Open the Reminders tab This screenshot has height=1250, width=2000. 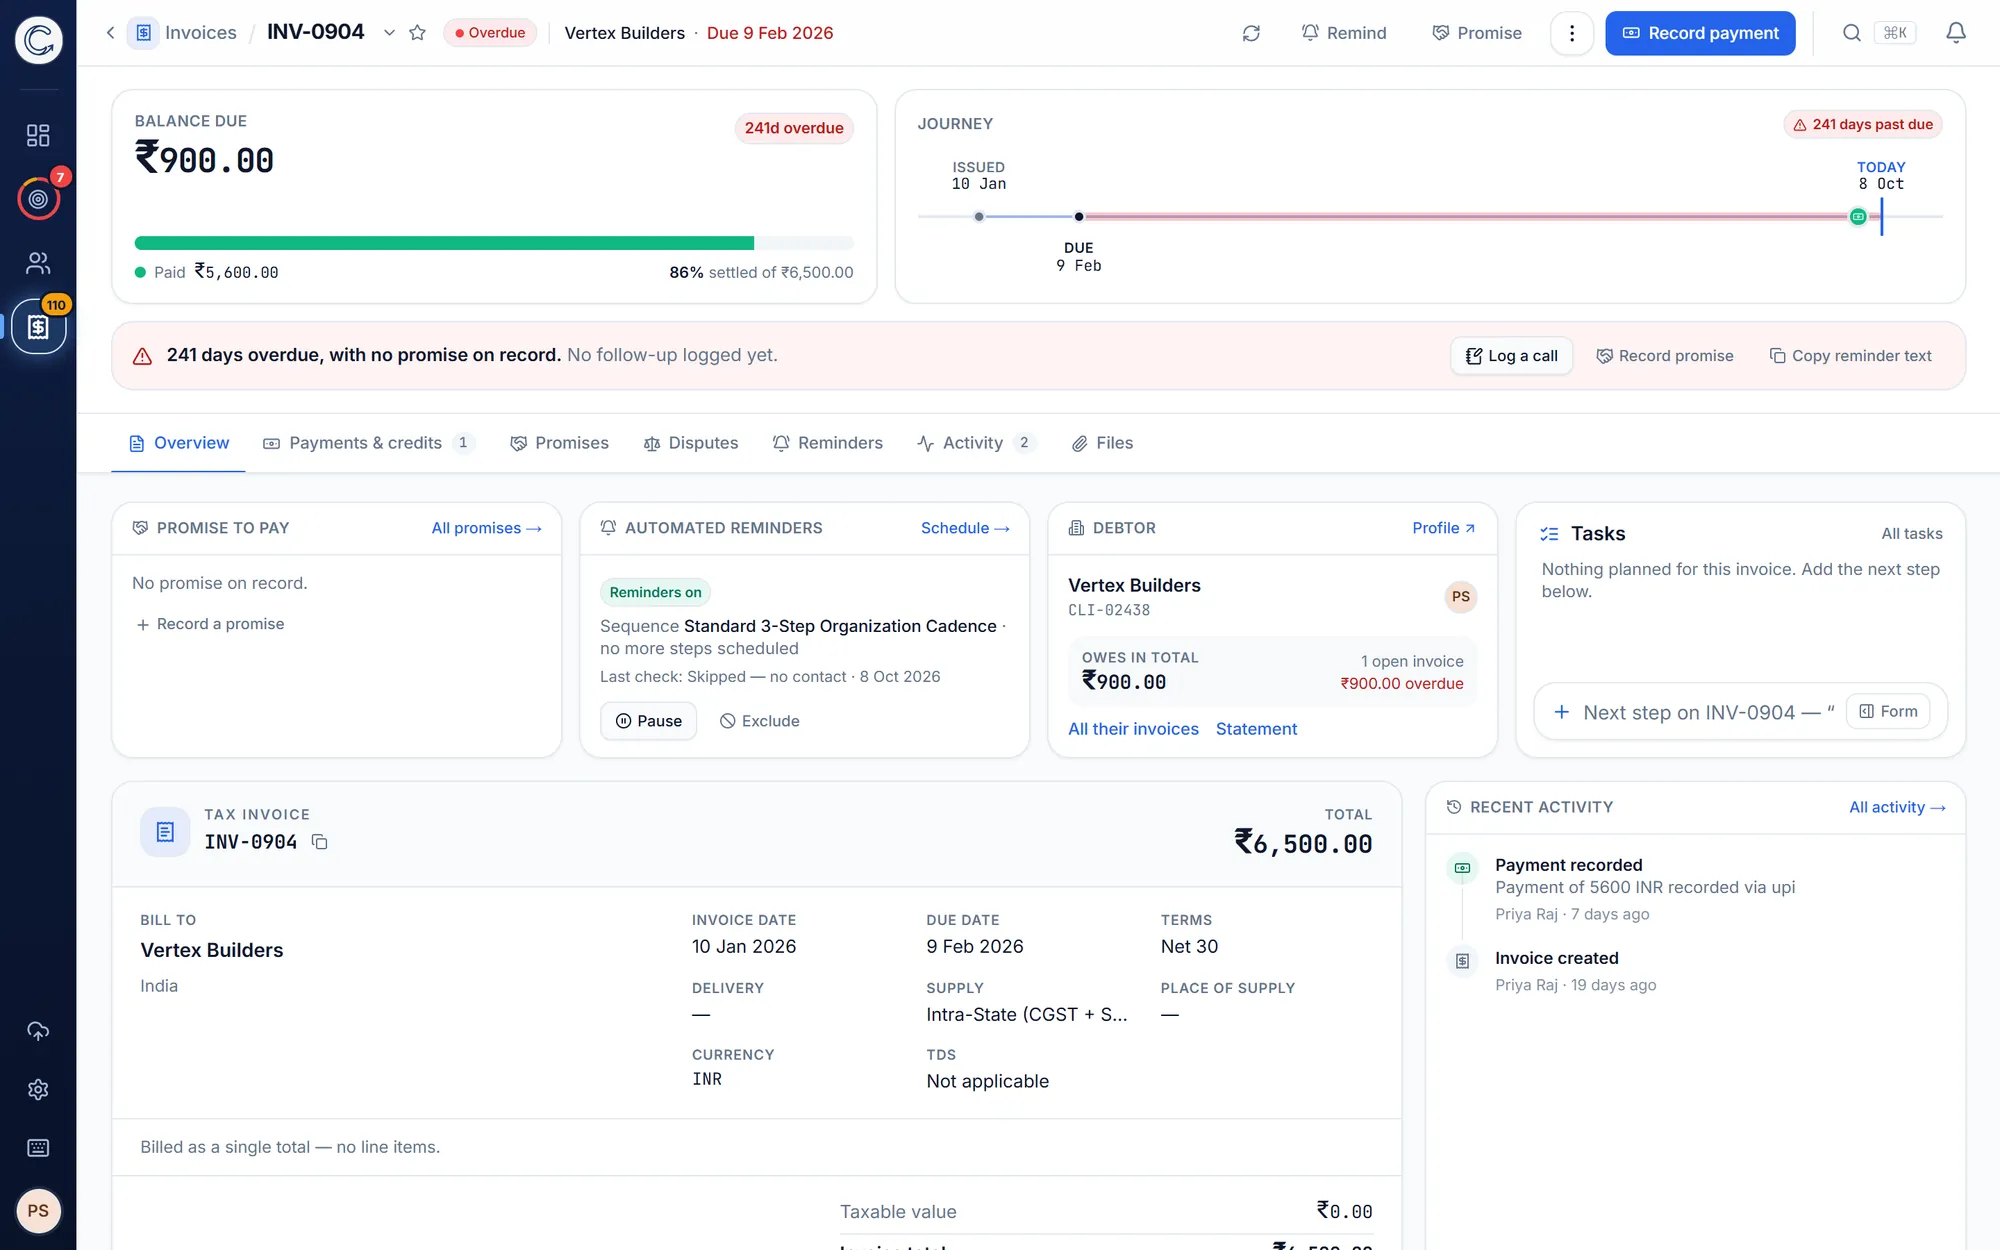828,443
